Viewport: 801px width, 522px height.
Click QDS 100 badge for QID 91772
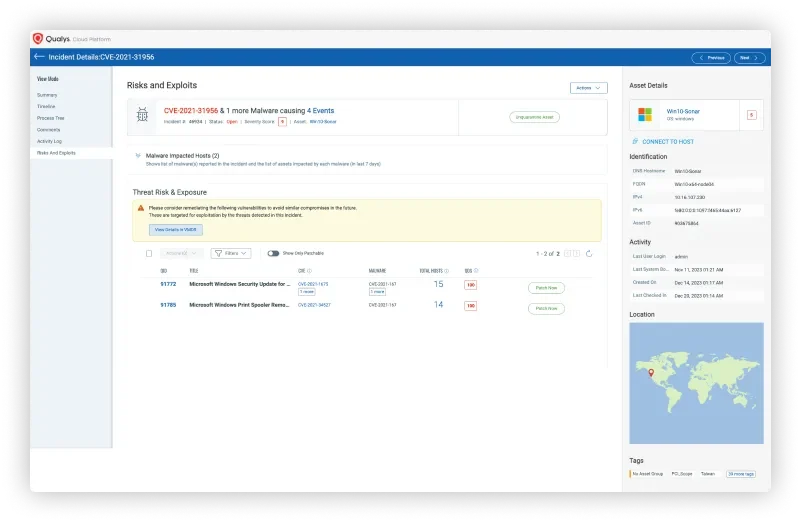coord(470,285)
